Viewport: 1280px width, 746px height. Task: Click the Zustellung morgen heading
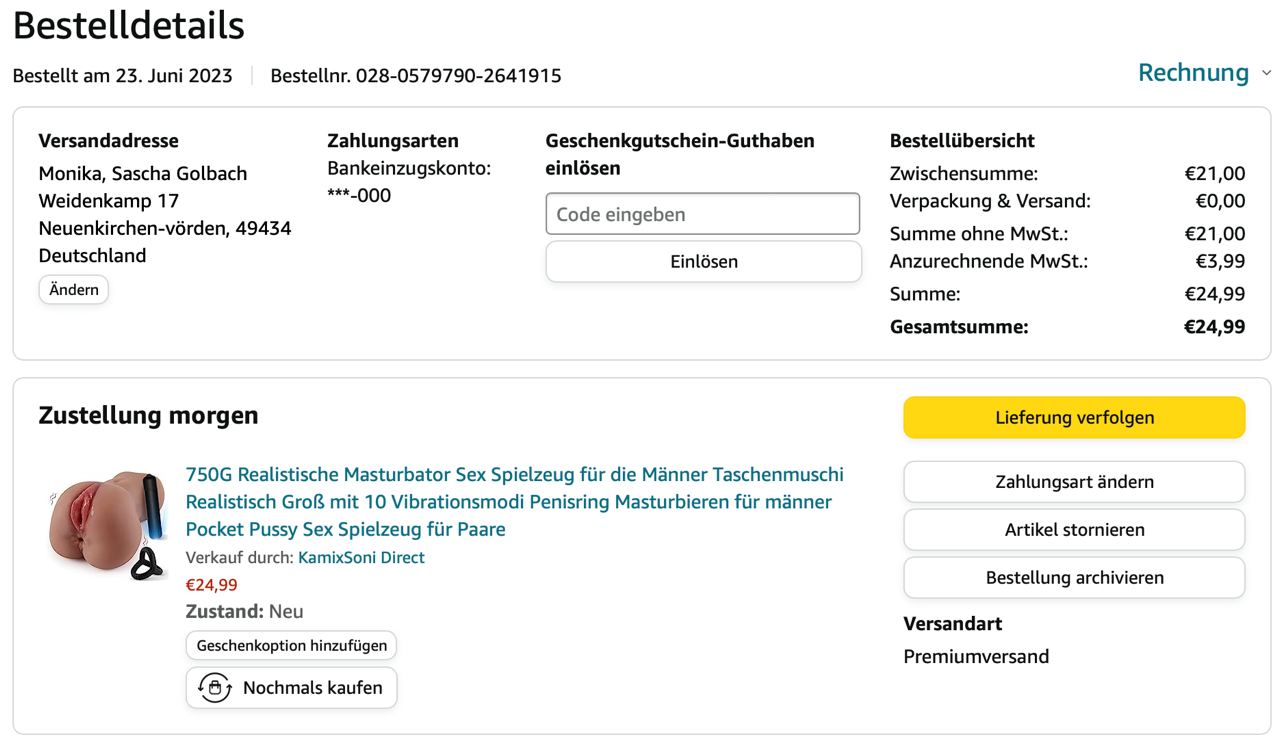[148, 415]
